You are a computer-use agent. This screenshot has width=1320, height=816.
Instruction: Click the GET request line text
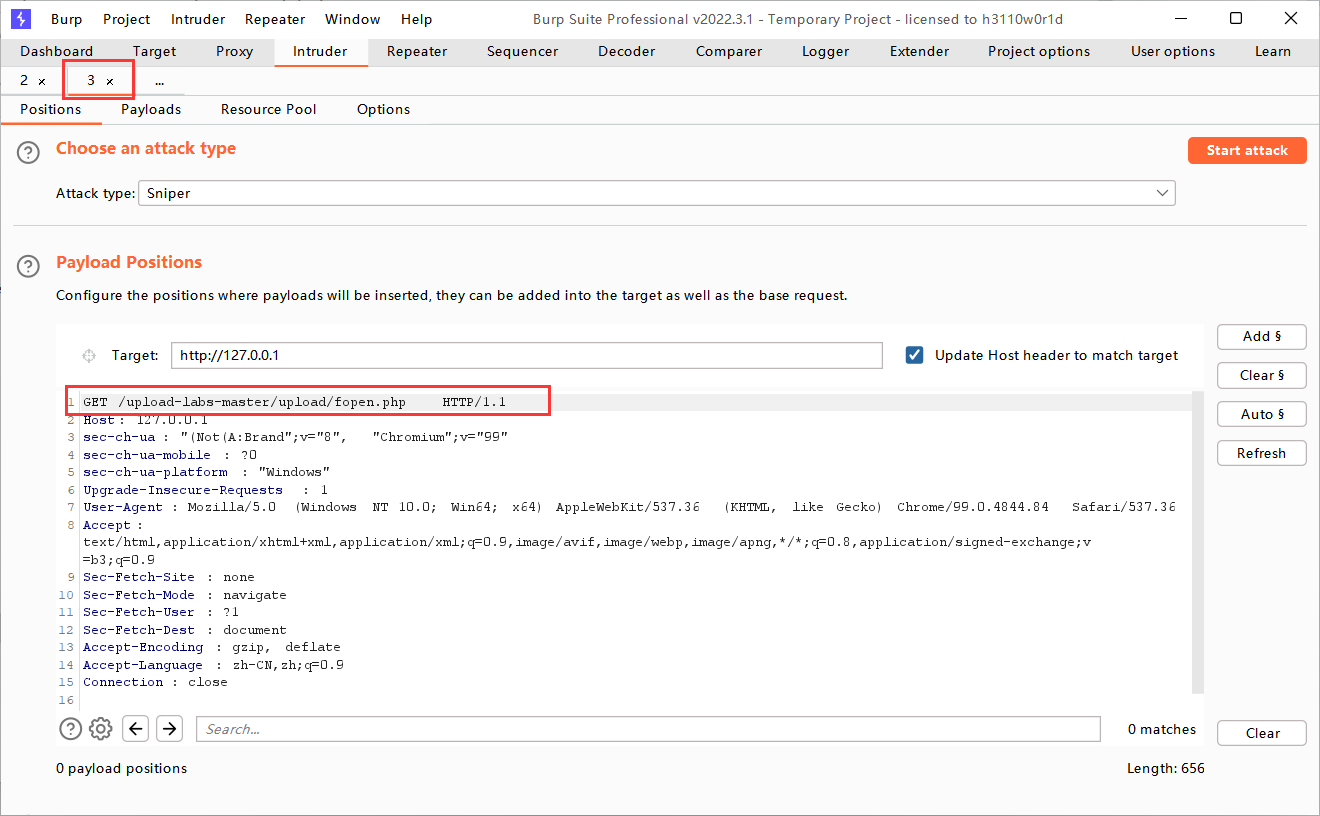point(295,402)
